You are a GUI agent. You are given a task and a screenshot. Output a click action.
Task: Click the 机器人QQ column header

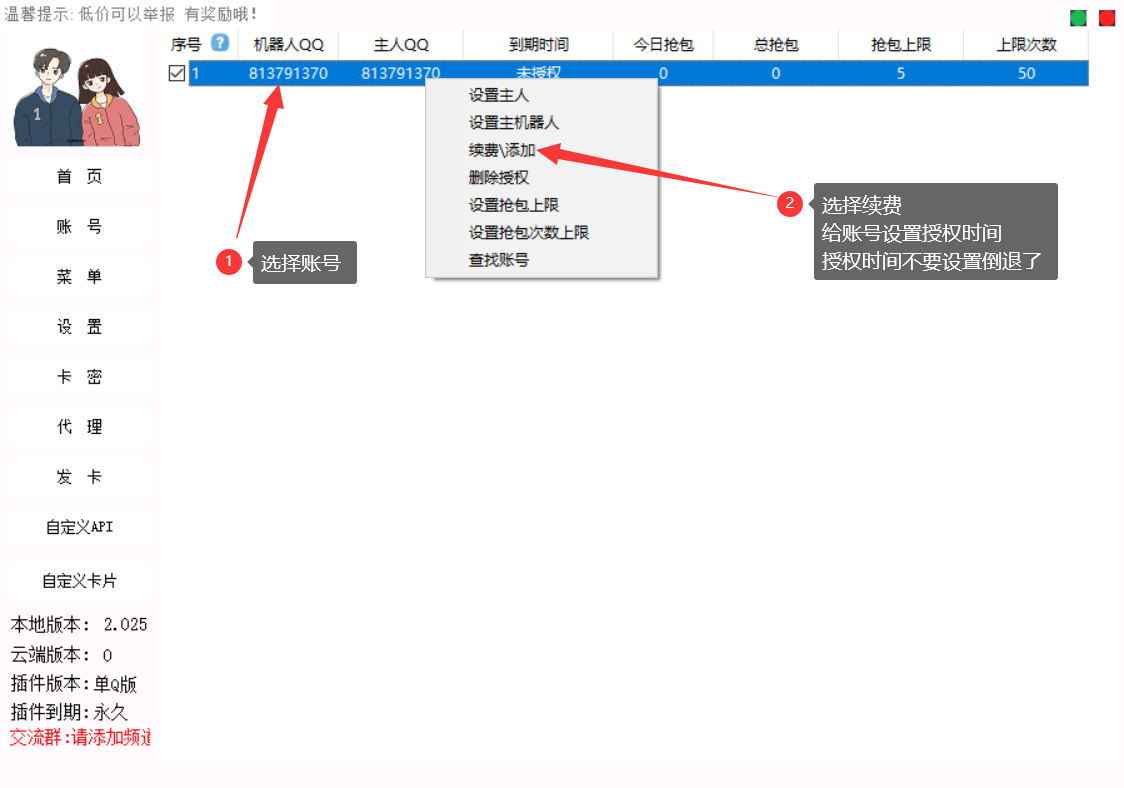pyautogui.click(x=288, y=45)
